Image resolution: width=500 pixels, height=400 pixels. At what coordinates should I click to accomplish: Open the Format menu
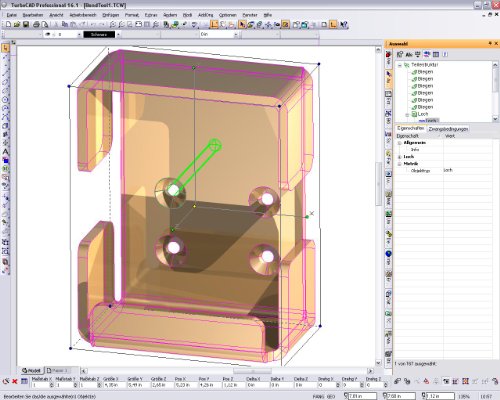[132, 15]
